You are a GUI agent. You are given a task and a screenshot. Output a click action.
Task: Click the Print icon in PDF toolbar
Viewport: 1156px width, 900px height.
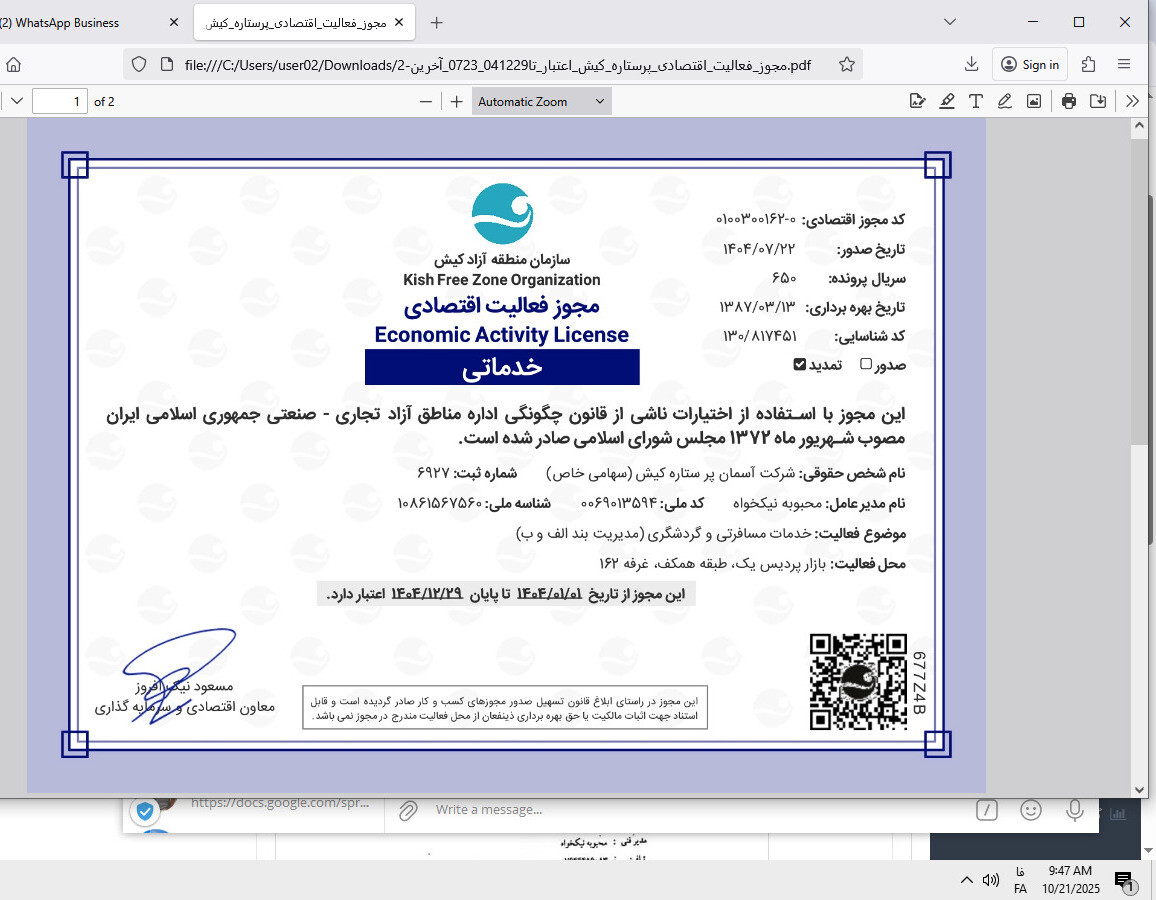[1069, 101]
